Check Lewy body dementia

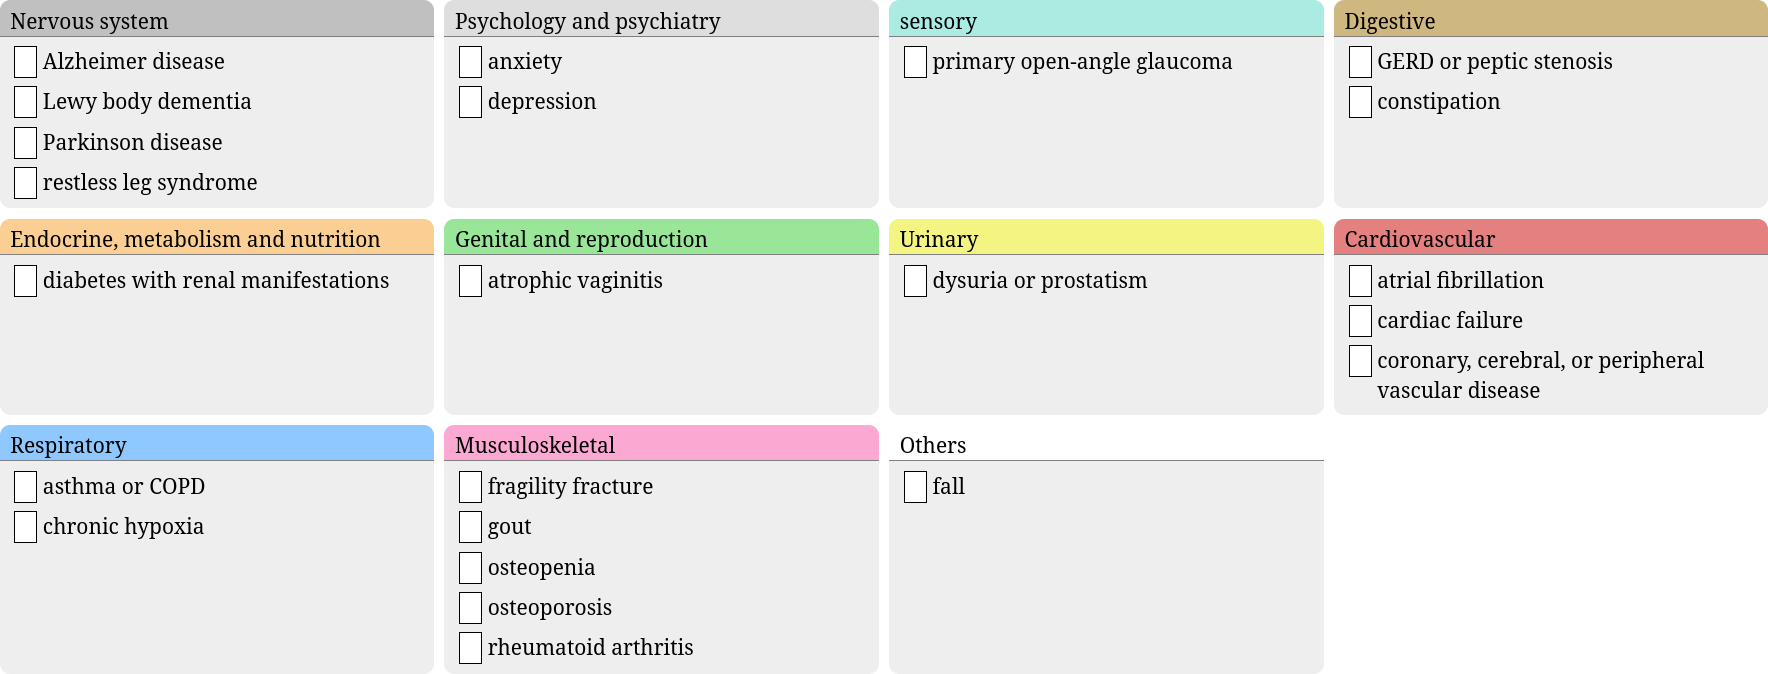(x=25, y=101)
